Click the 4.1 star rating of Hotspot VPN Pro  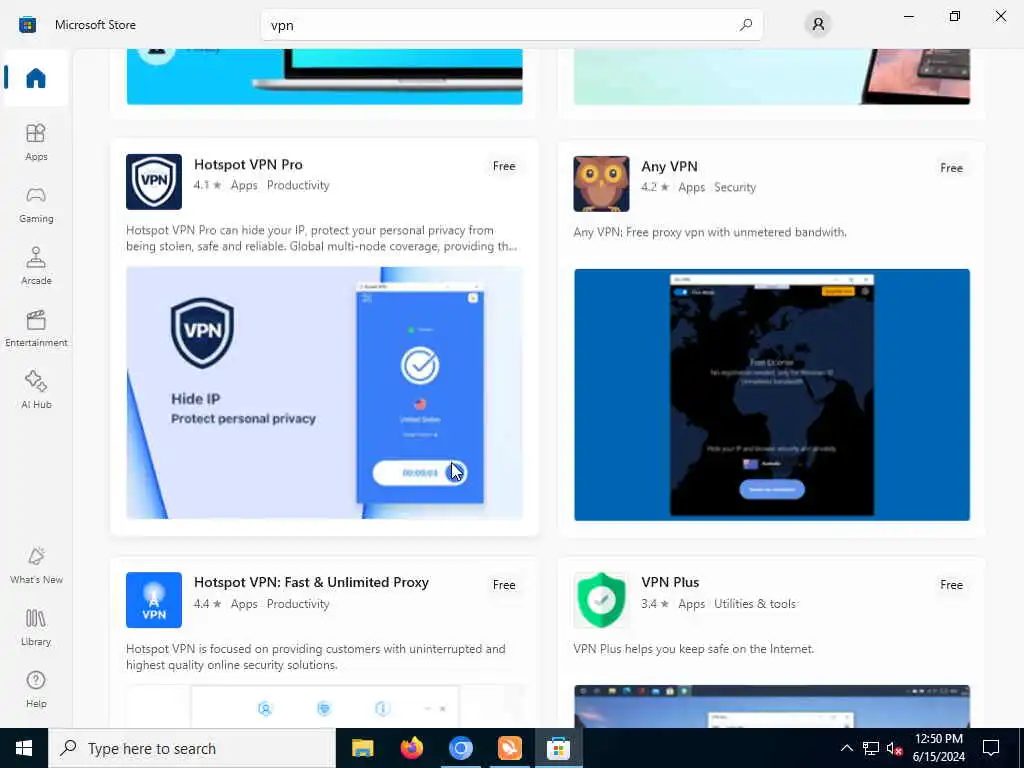[x=208, y=185]
